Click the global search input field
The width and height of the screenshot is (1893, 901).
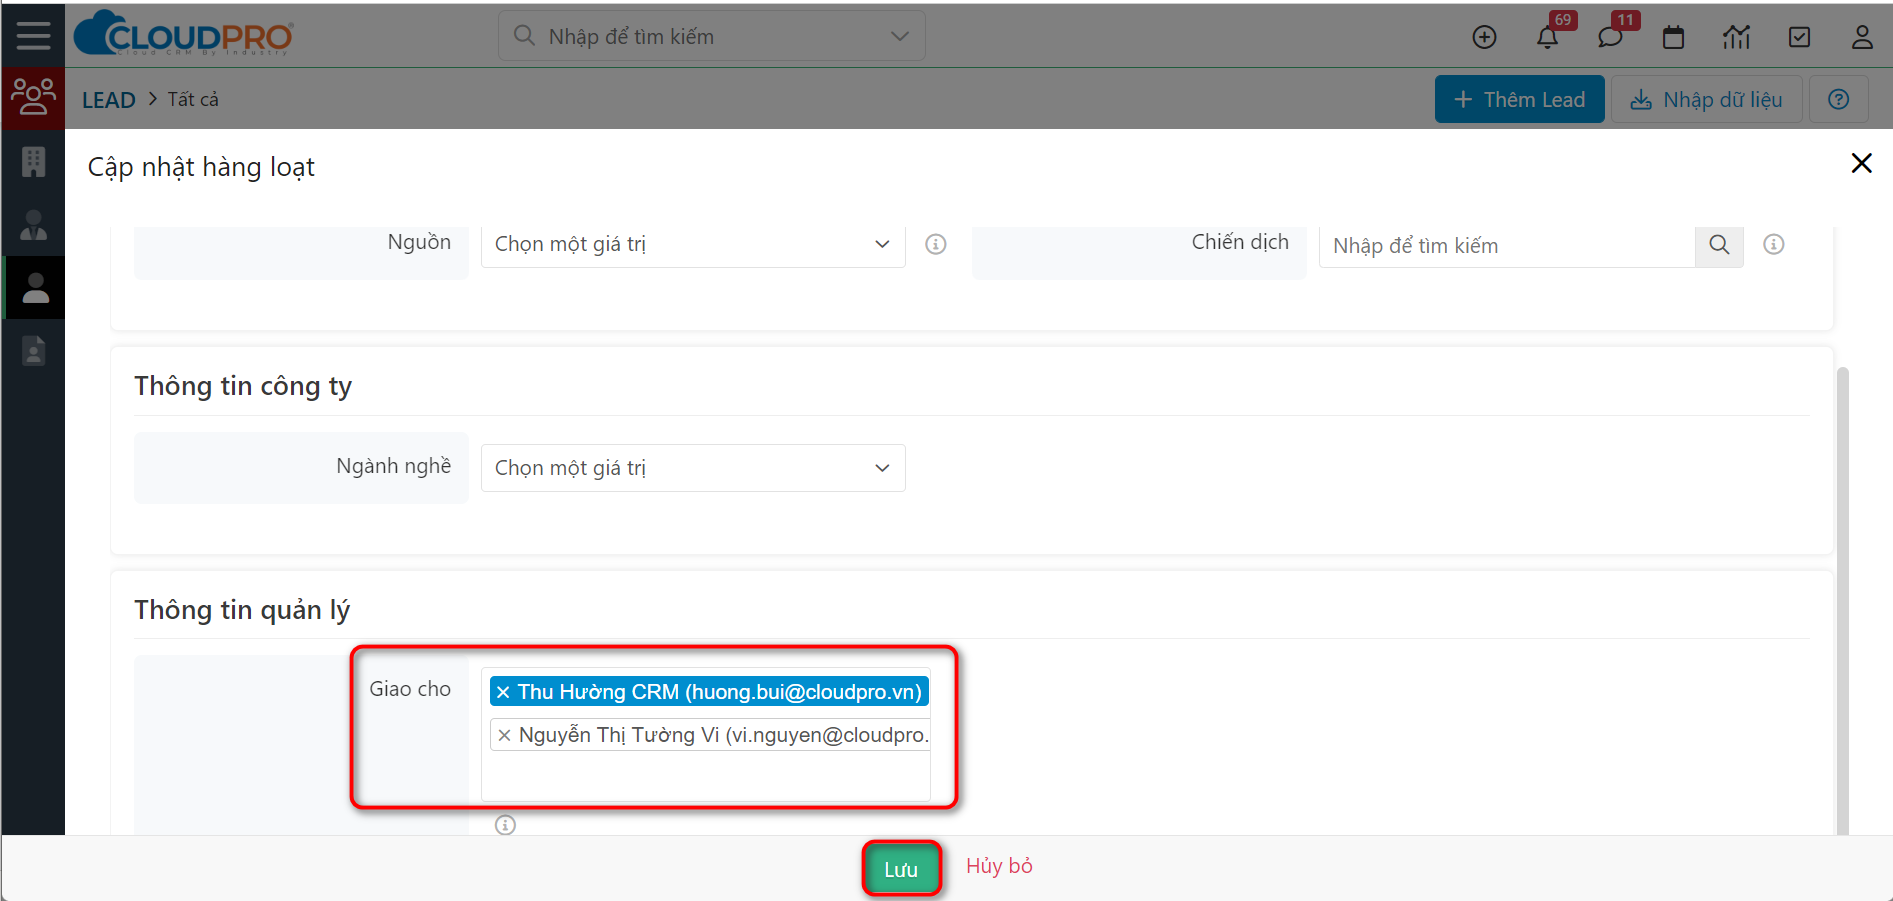711,36
